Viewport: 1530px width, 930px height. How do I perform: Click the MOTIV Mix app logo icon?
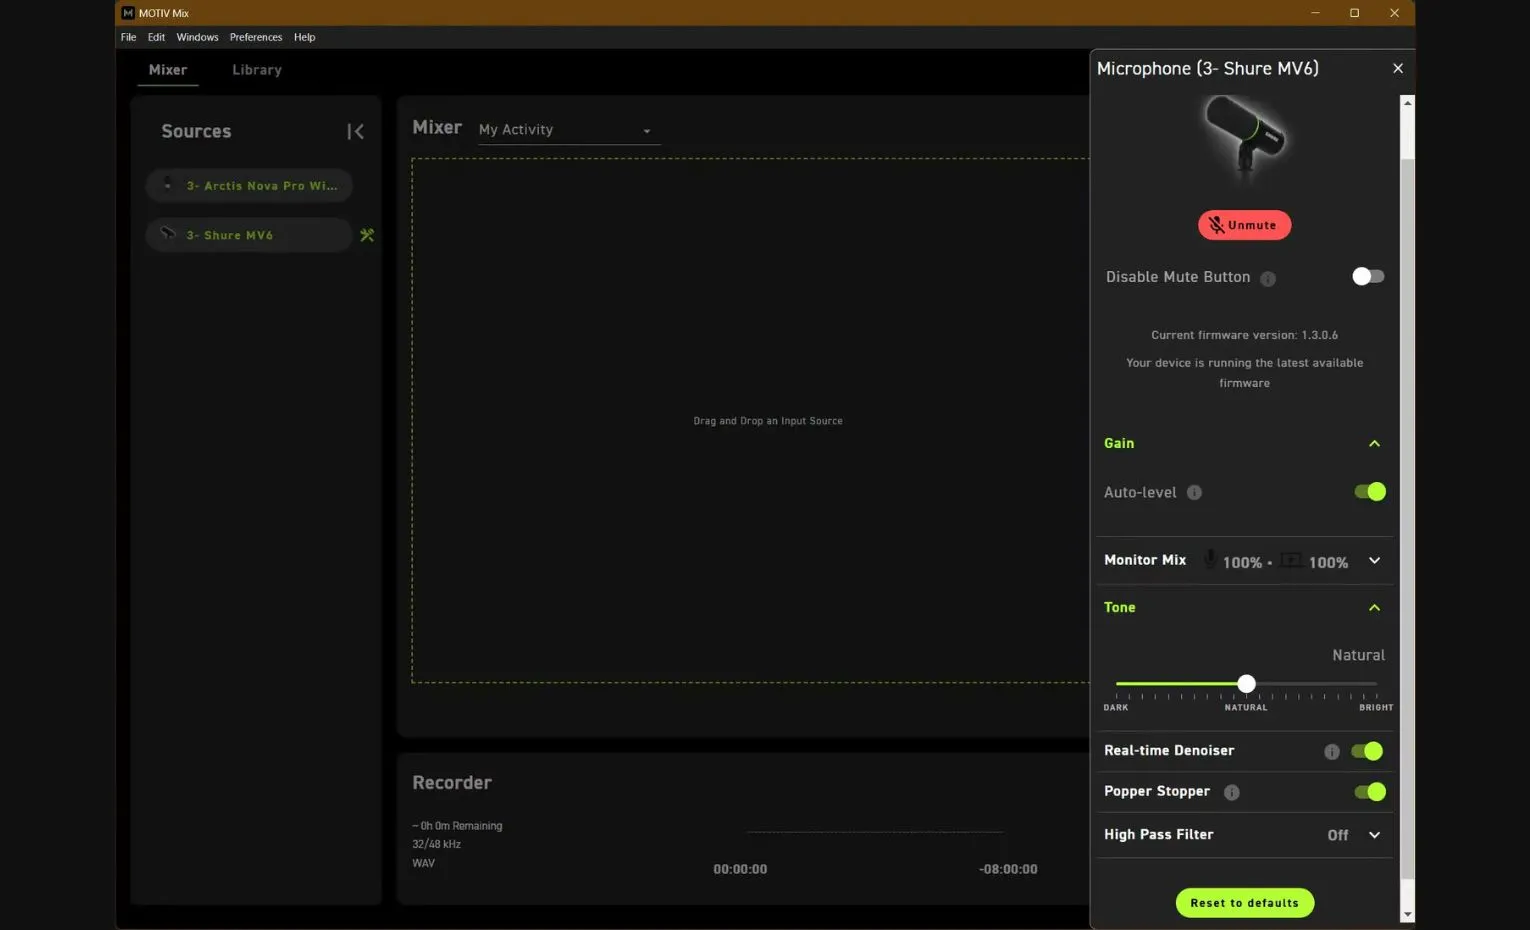coord(128,13)
